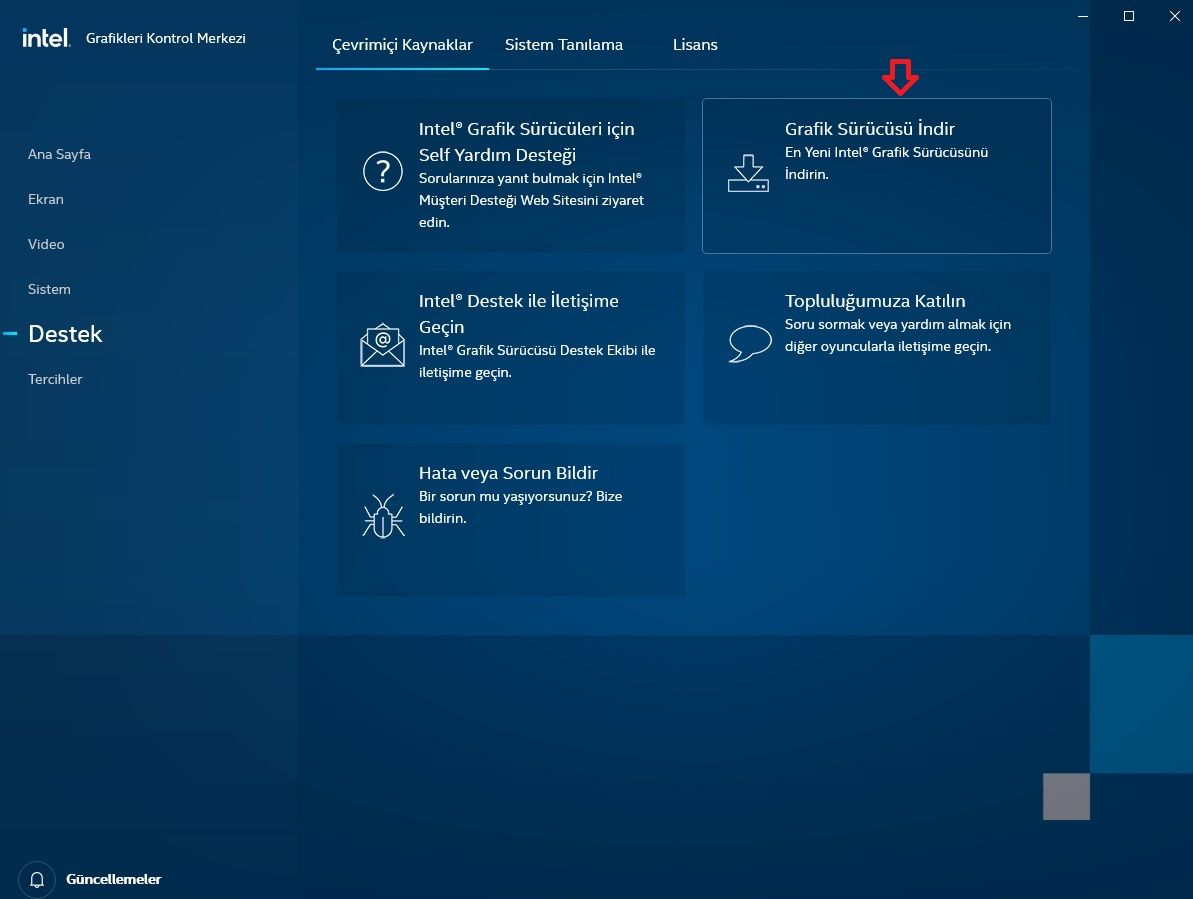1193x899 pixels.
Task: Minimize the Intel control center window
Action: coord(1083,16)
